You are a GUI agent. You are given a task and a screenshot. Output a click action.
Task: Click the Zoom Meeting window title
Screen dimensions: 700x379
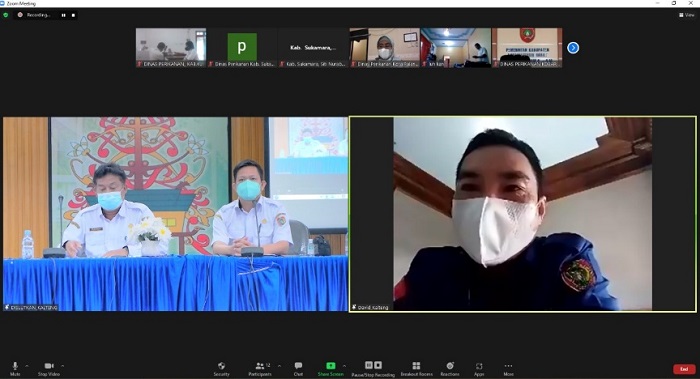coord(21,3)
